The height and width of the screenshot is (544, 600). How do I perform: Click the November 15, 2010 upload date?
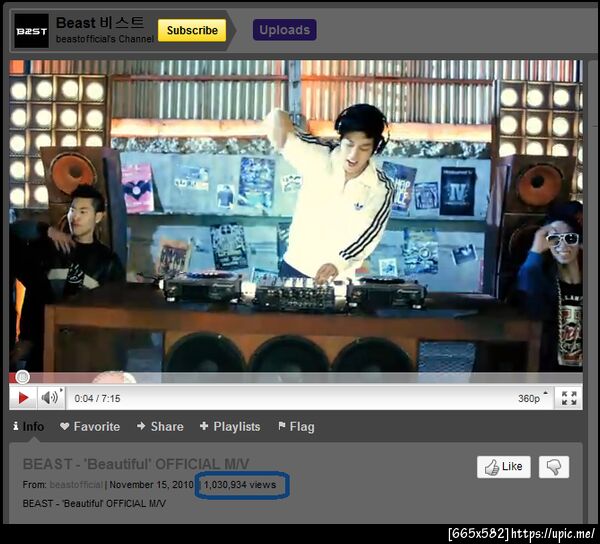tap(151, 485)
